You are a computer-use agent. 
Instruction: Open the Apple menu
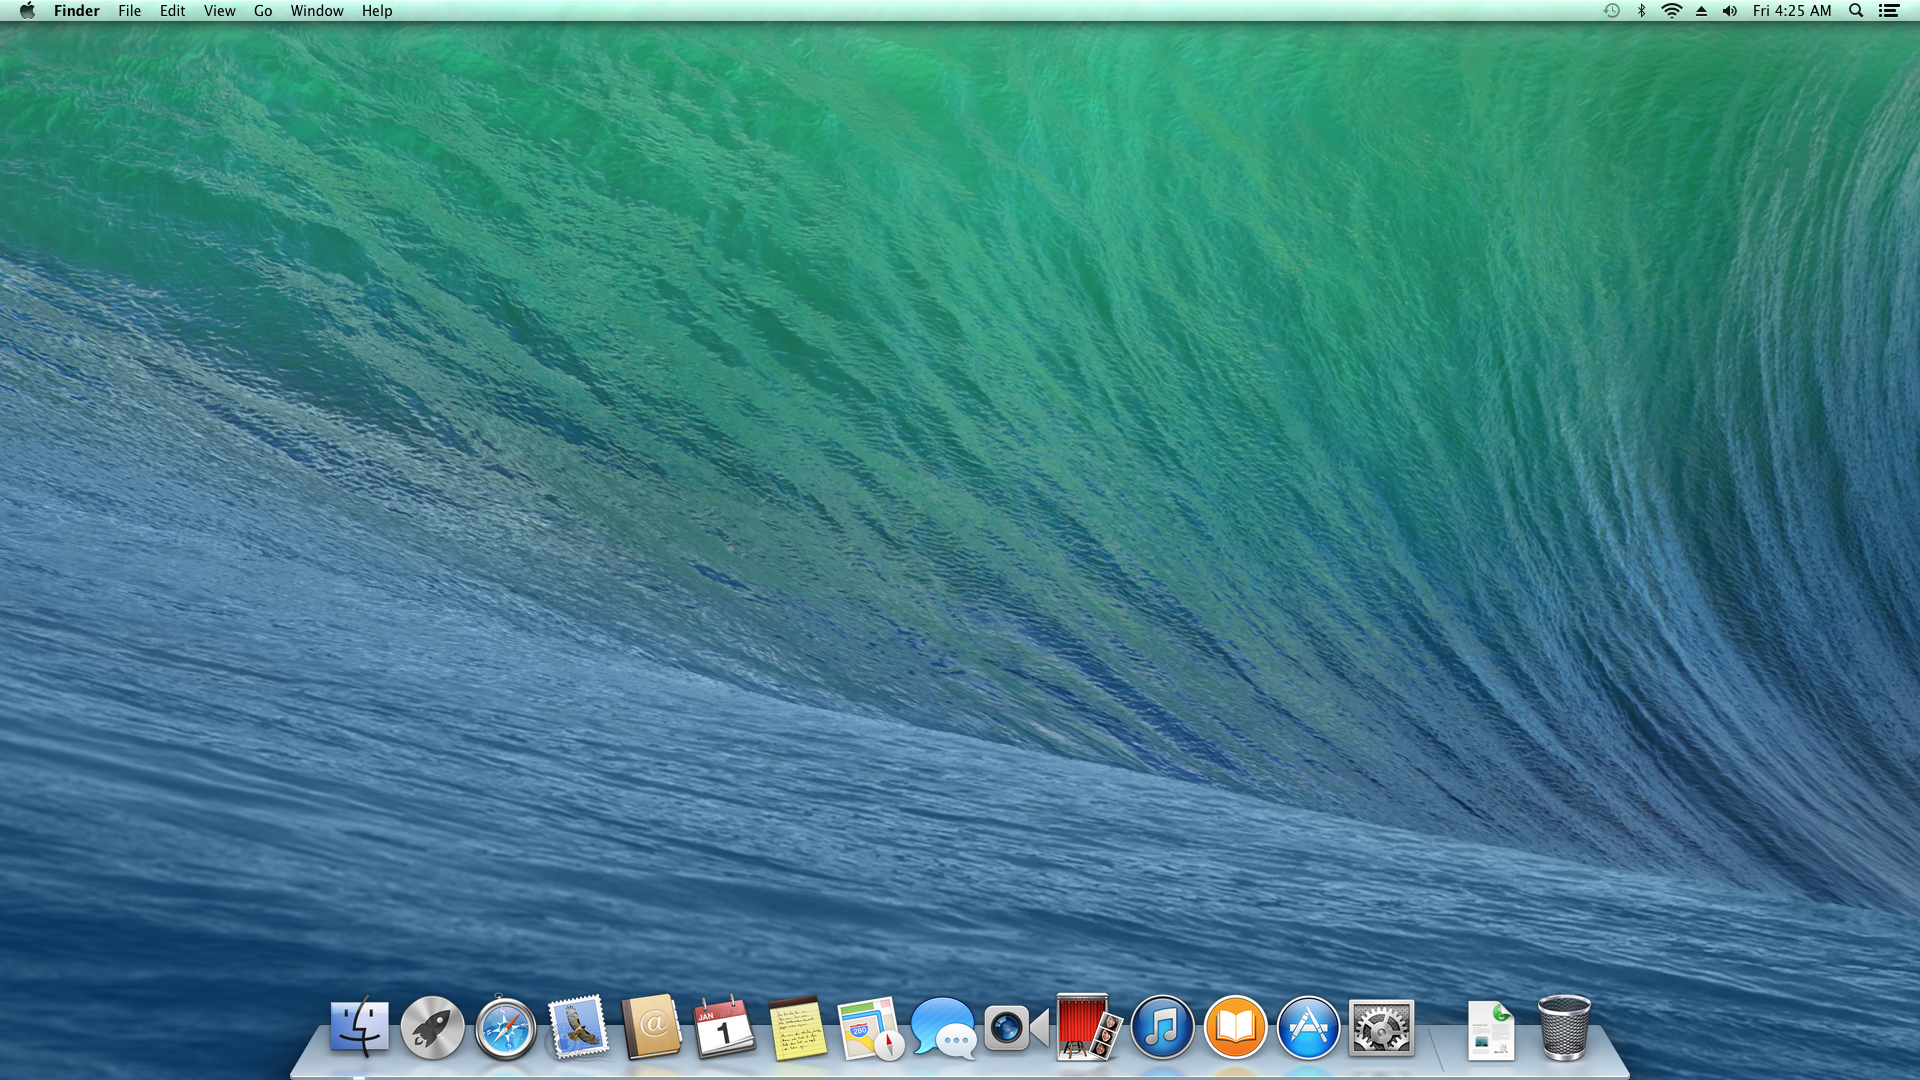[x=27, y=11]
